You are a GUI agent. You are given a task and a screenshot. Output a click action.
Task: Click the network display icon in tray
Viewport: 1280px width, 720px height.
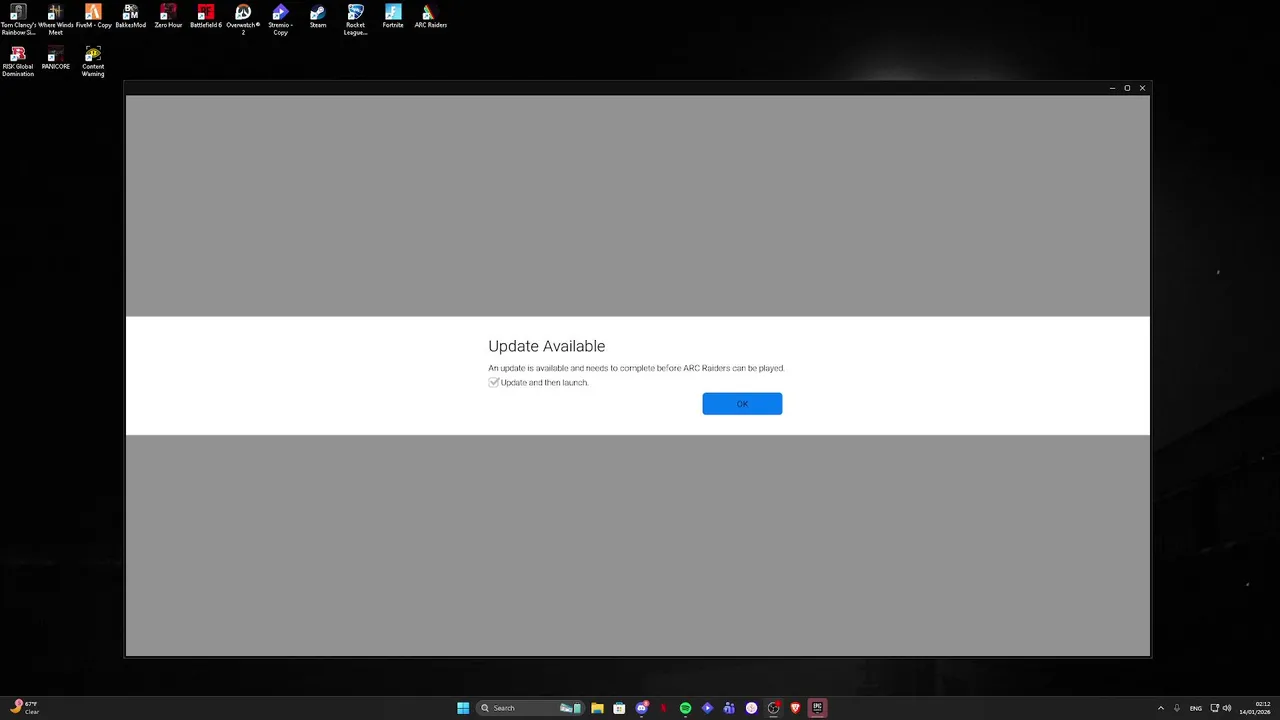[1215, 708]
